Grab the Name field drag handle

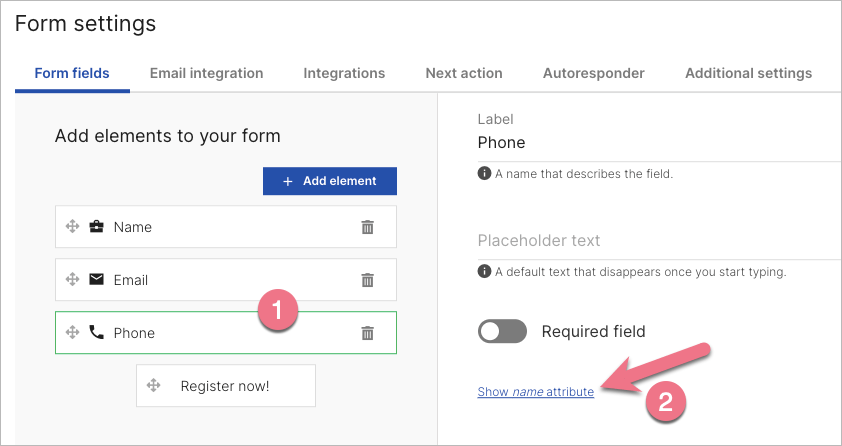[x=72, y=227]
